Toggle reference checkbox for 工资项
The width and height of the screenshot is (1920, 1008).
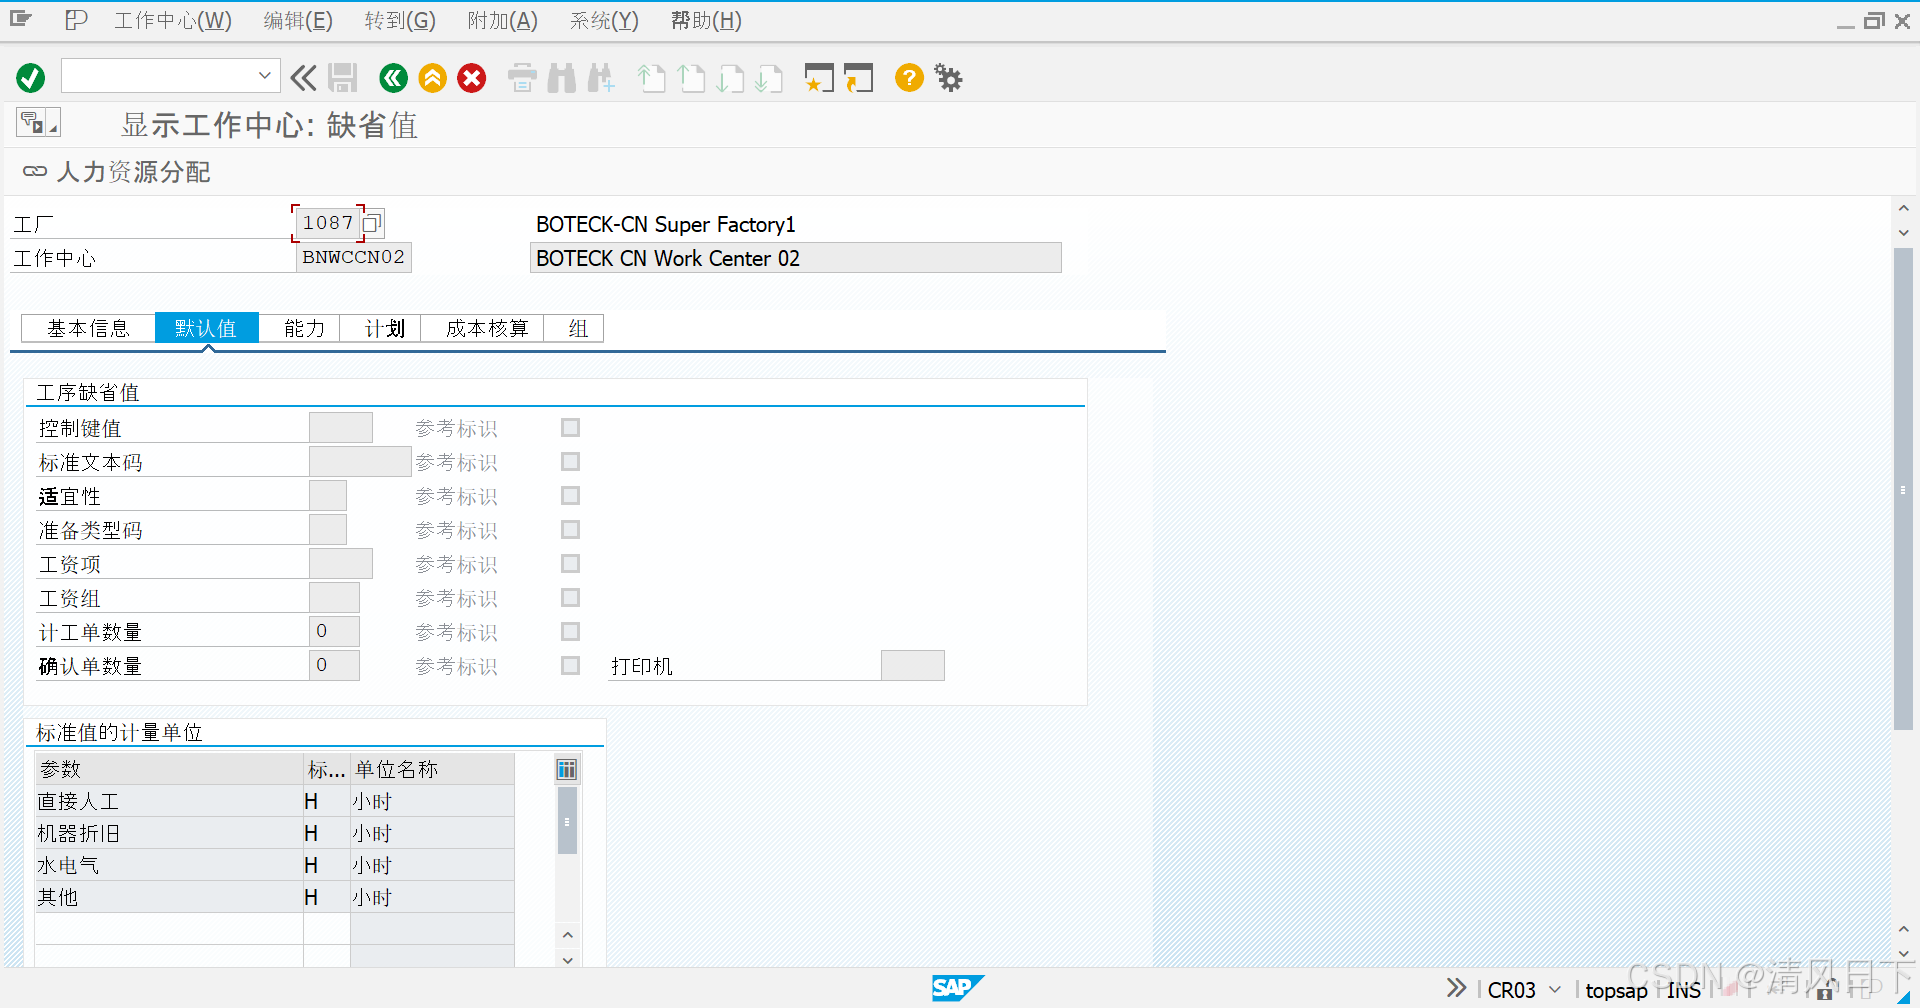(571, 564)
